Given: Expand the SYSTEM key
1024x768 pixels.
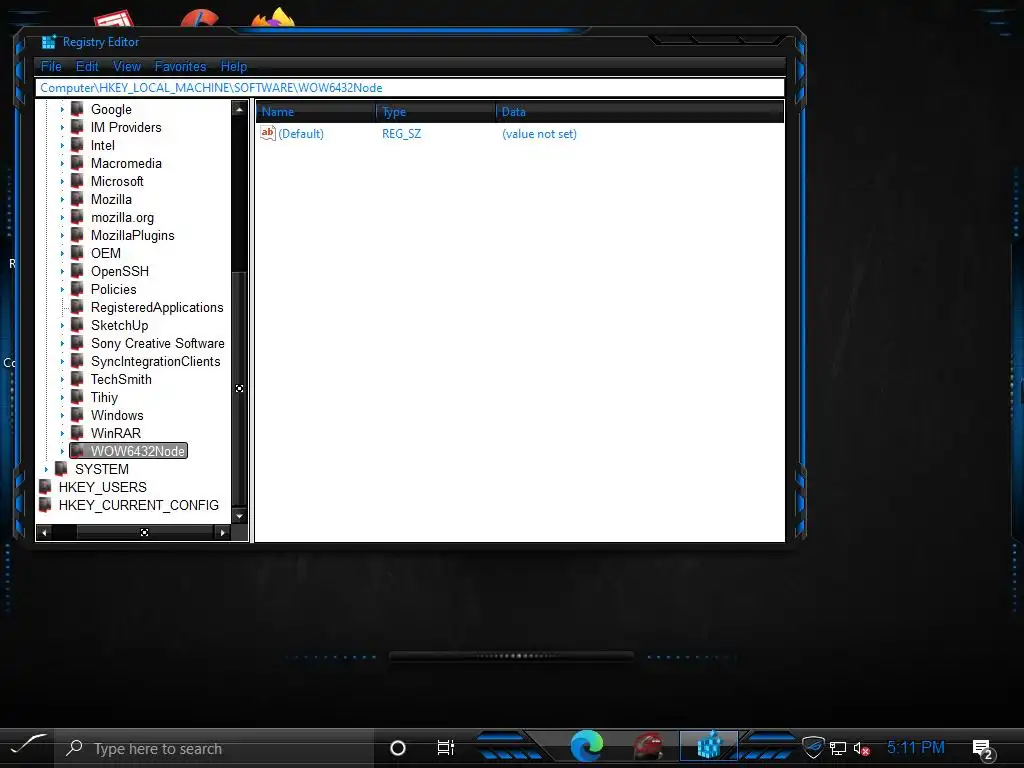Looking at the screenshot, I should pos(46,470).
